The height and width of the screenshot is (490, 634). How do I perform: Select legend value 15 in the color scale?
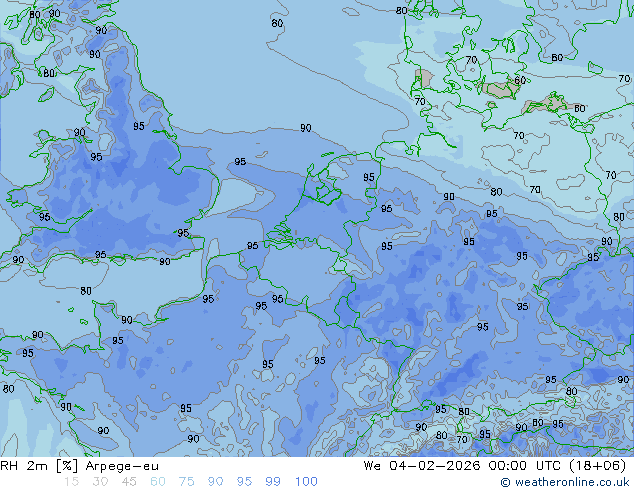pyautogui.click(x=71, y=482)
